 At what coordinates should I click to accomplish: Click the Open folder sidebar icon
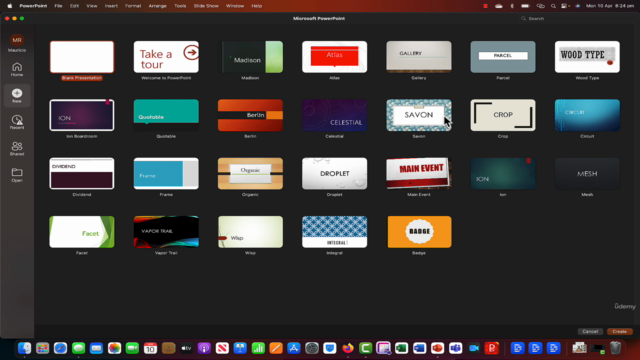point(17,175)
